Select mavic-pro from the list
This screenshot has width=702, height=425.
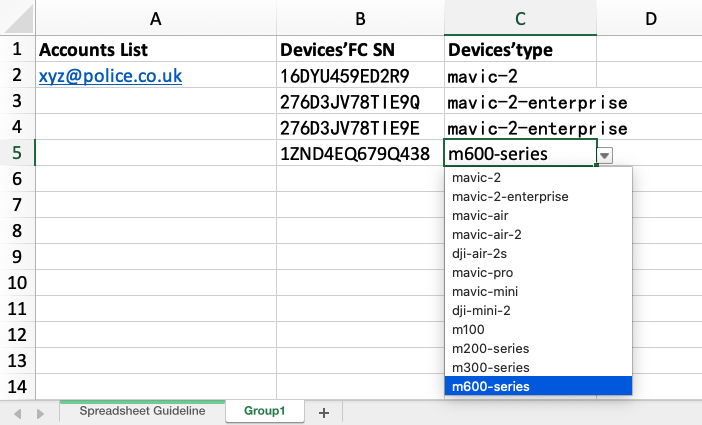coord(538,273)
